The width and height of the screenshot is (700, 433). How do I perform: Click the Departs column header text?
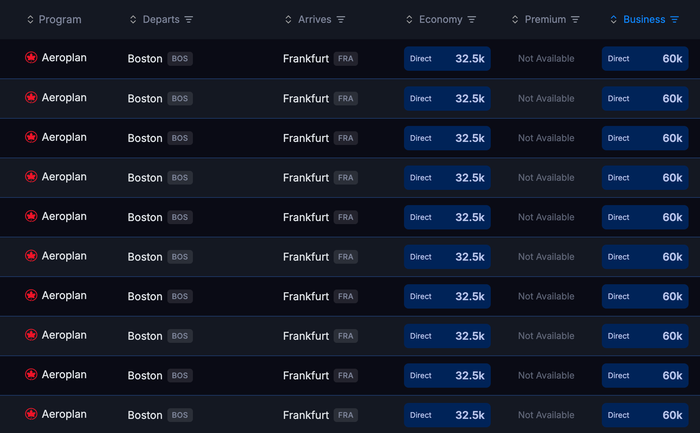(x=161, y=20)
